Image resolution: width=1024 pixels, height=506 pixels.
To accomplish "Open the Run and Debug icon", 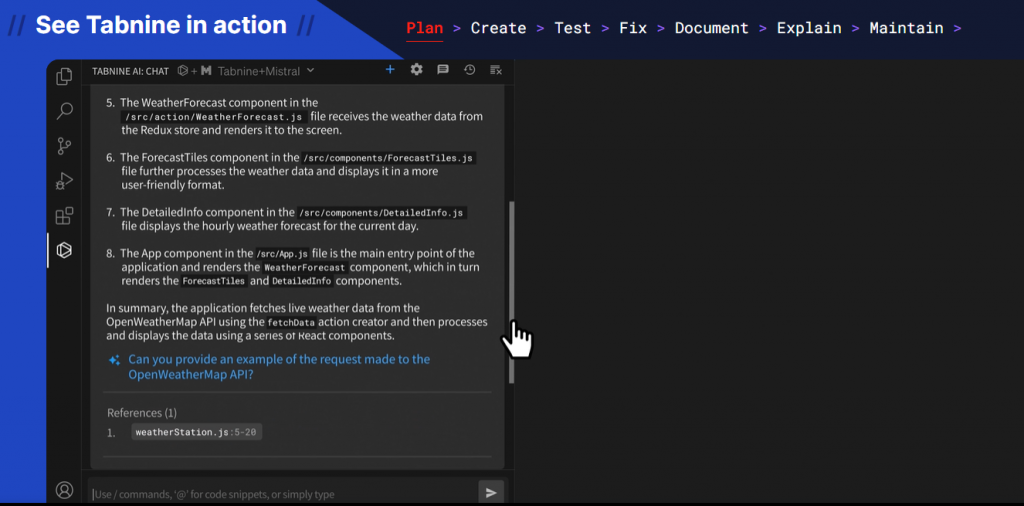I will tap(64, 181).
